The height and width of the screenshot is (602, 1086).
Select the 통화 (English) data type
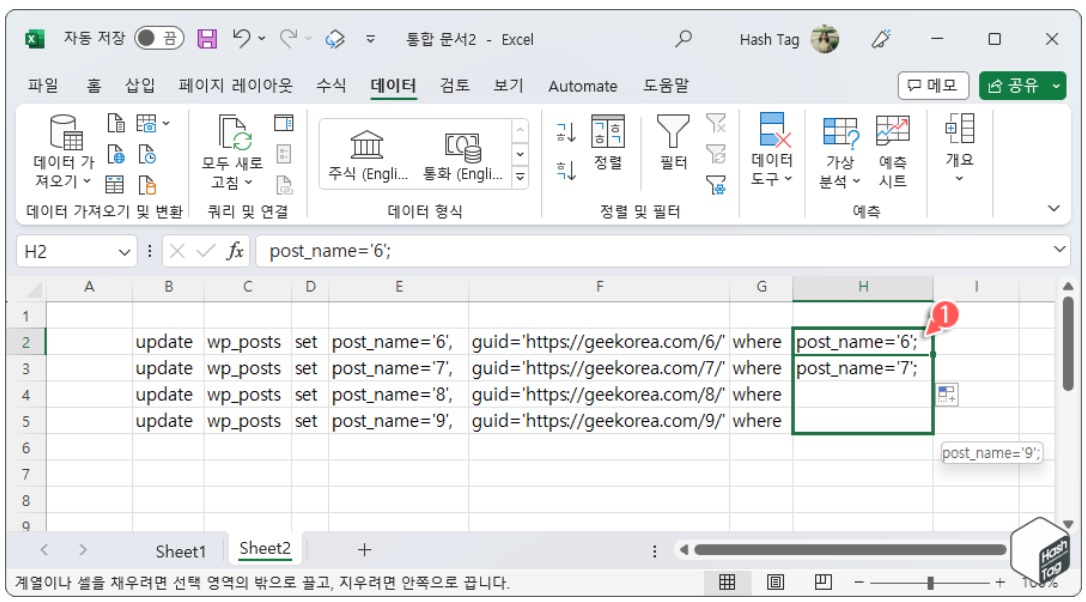click(x=463, y=155)
